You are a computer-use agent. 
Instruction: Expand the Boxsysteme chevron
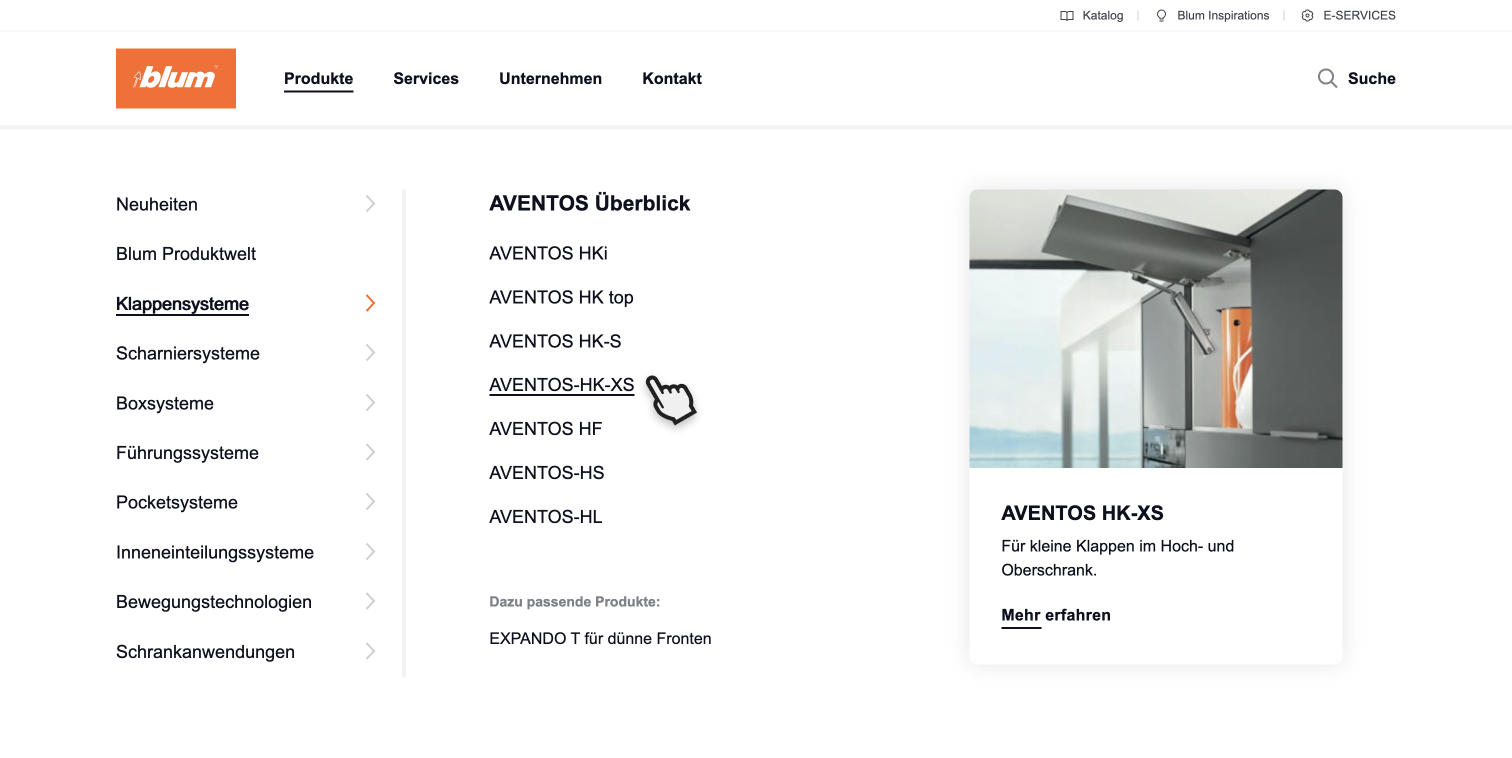point(370,403)
